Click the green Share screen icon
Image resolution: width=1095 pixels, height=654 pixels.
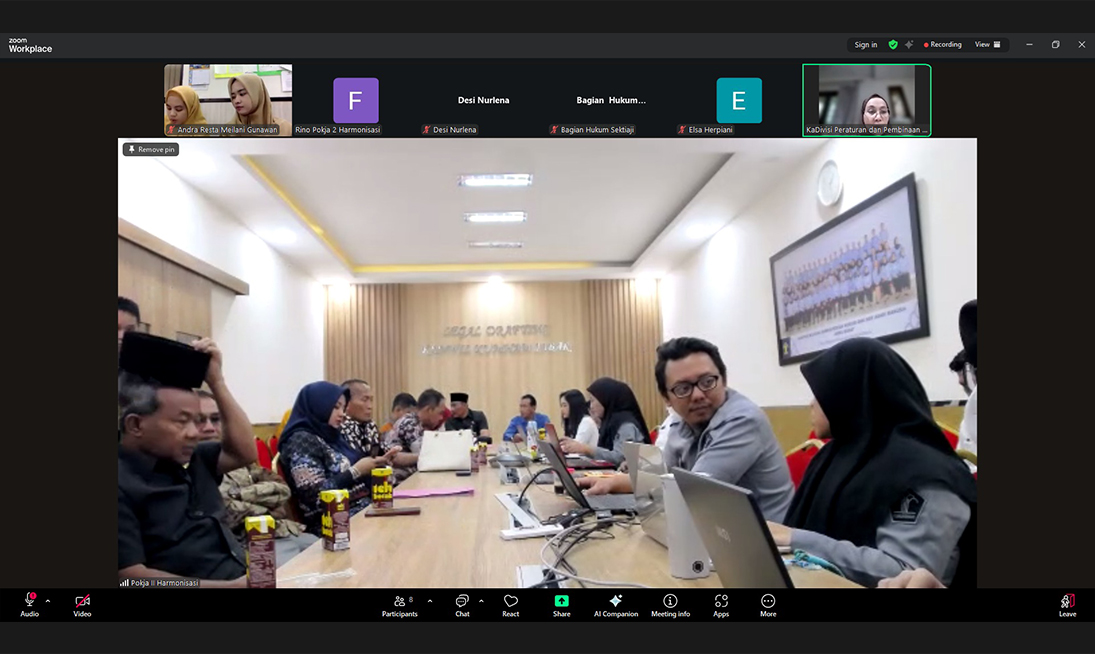[x=561, y=605]
